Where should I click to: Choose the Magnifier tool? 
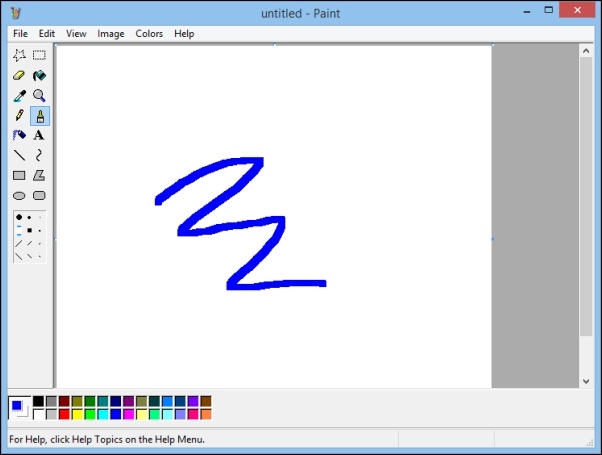click(x=39, y=96)
